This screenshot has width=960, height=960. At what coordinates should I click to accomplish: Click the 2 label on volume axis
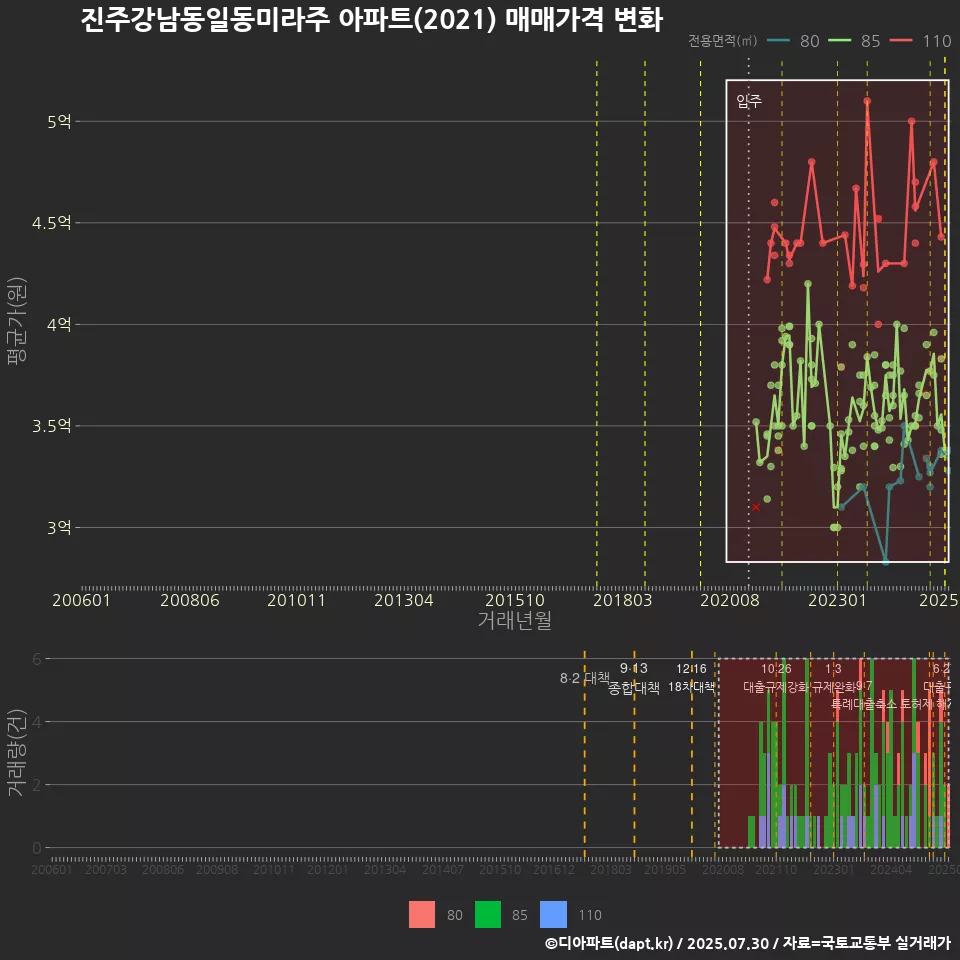37,785
